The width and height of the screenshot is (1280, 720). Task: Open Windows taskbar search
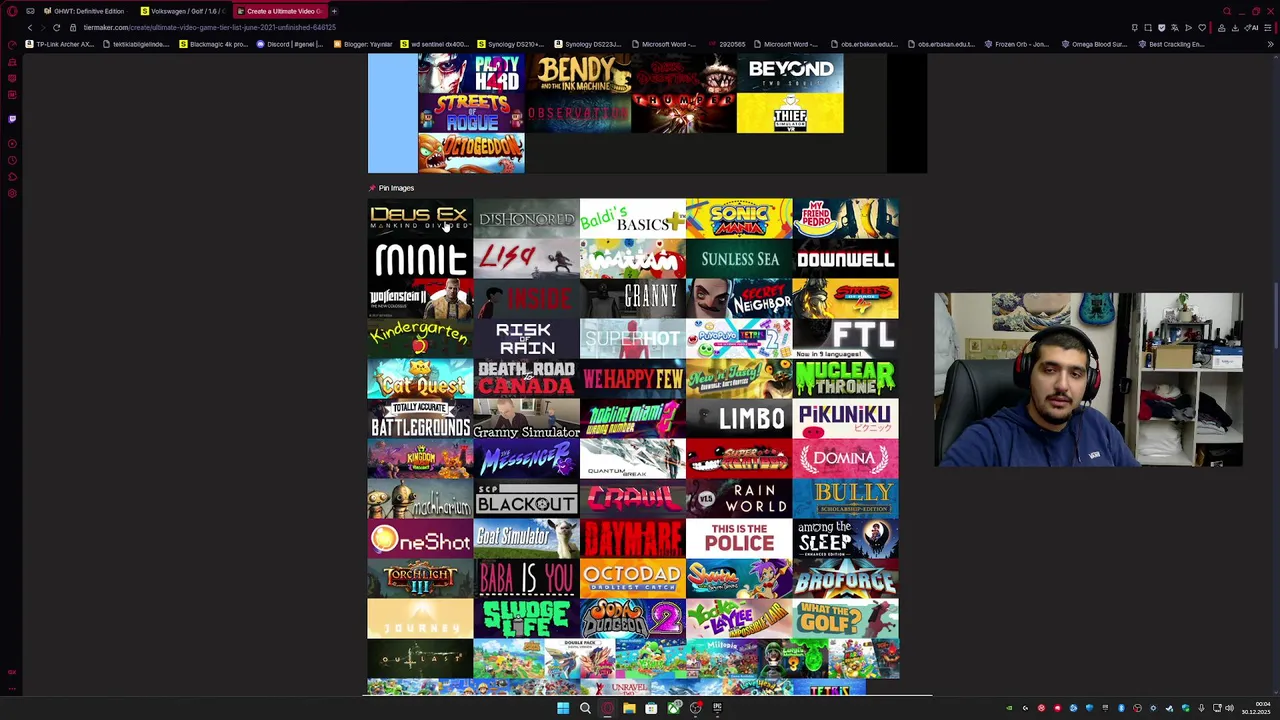click(585, 708)
